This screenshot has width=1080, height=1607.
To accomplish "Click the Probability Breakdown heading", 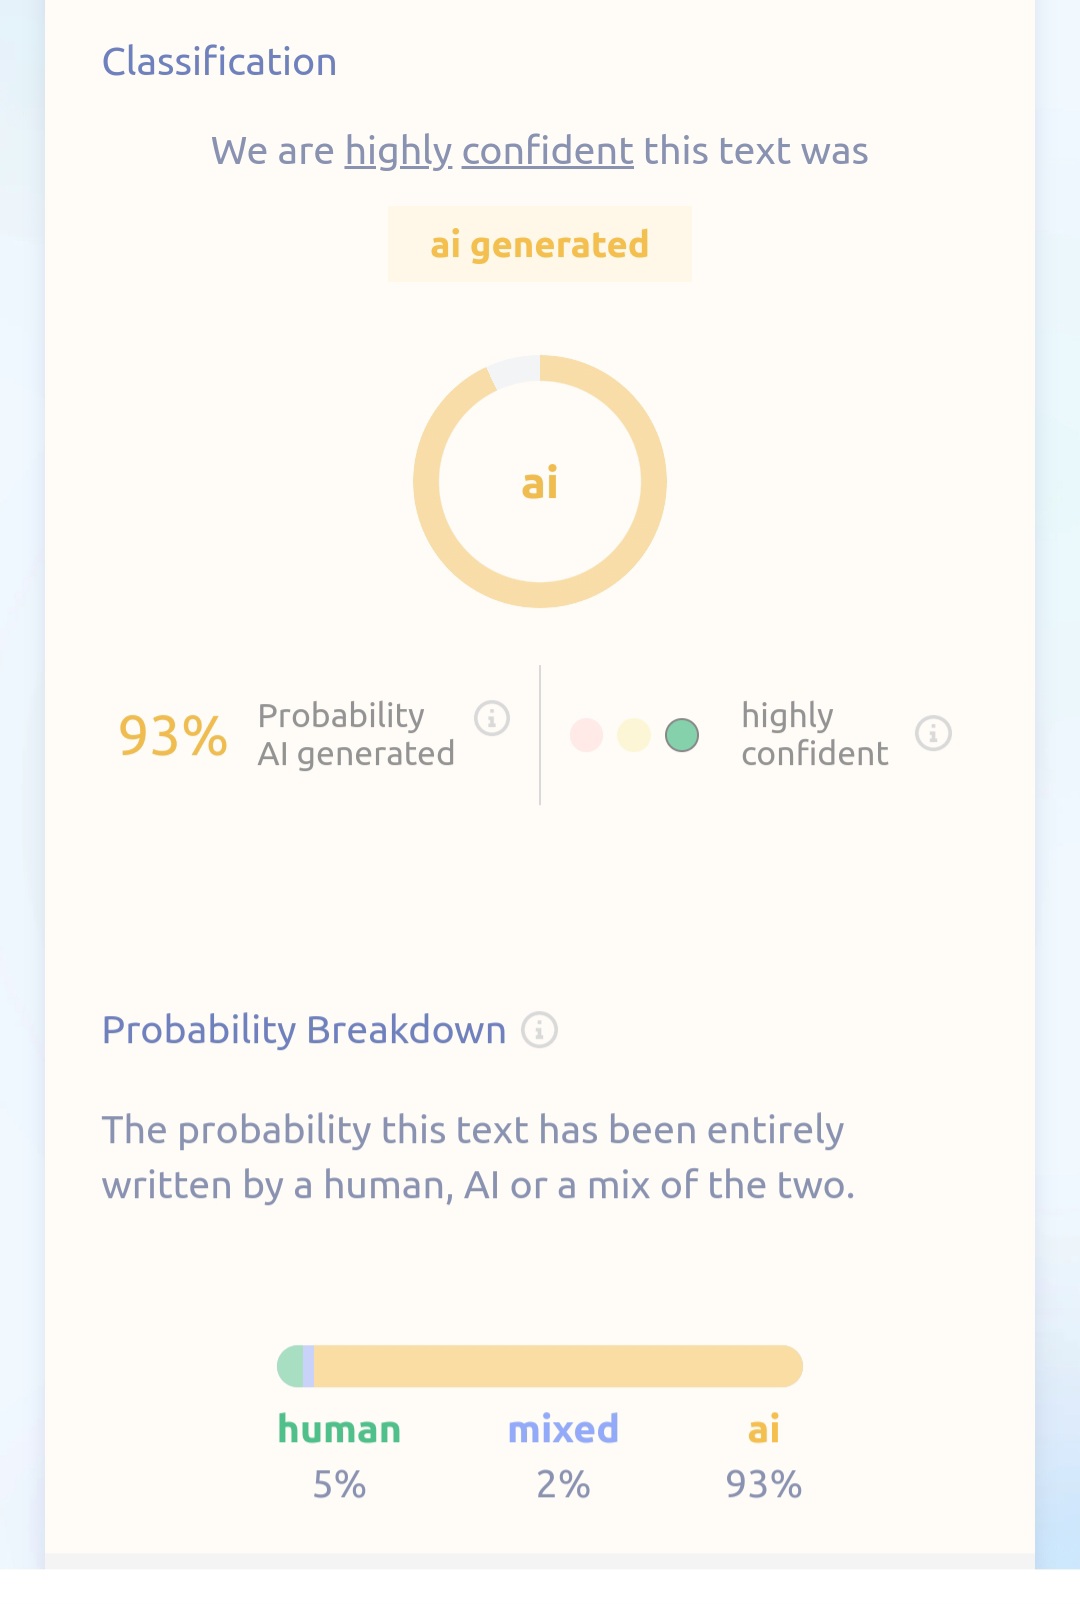I will [304, 1030].
